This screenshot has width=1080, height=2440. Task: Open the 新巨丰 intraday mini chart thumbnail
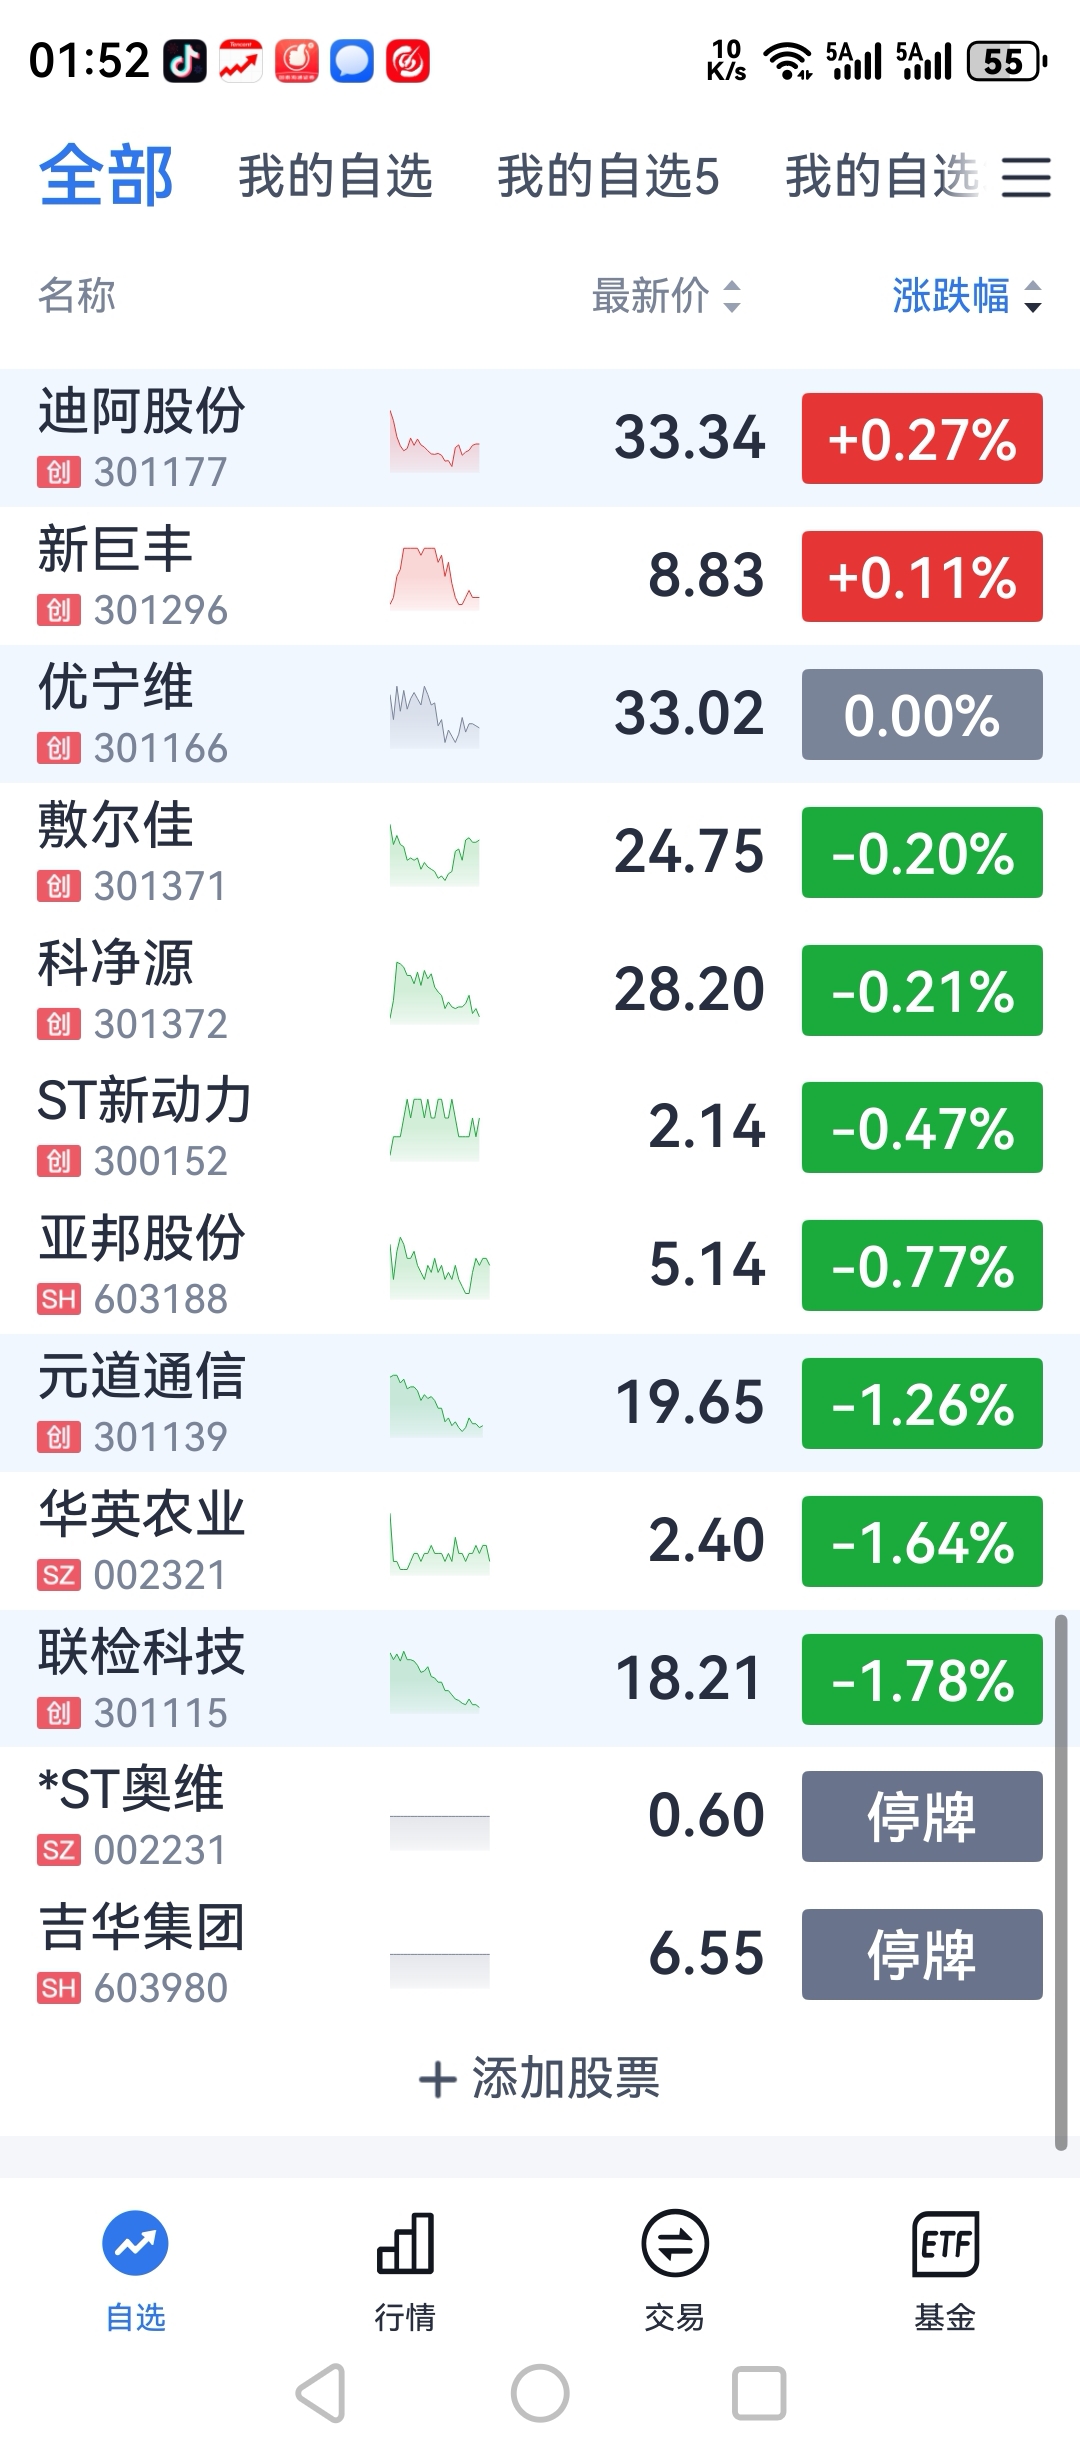(434, 577)
